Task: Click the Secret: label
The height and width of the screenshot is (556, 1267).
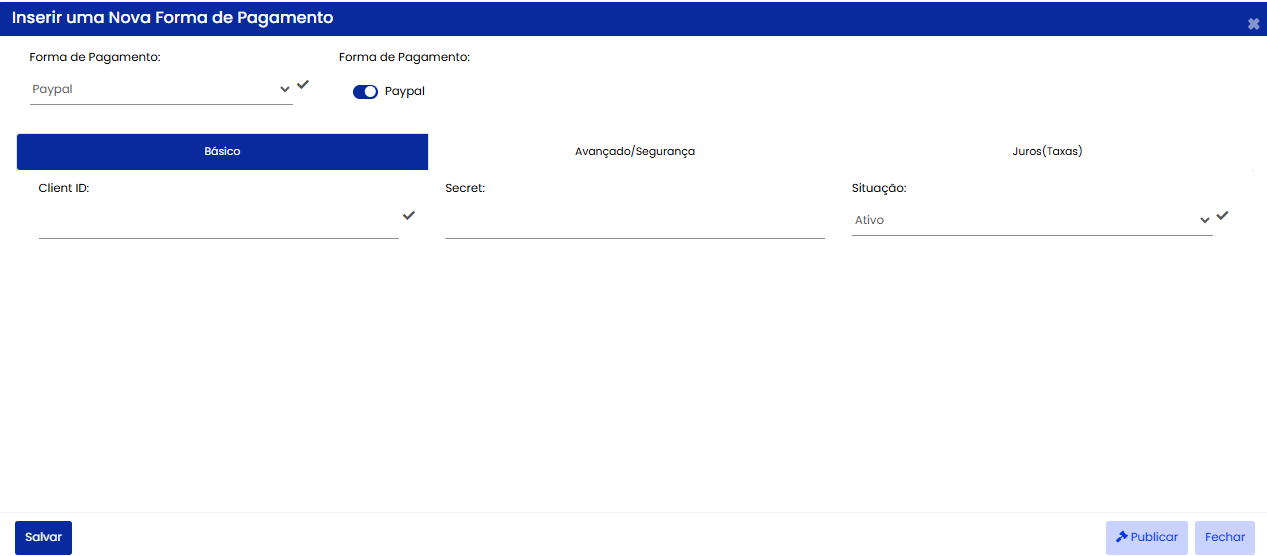Action: (x=465, y=187)
